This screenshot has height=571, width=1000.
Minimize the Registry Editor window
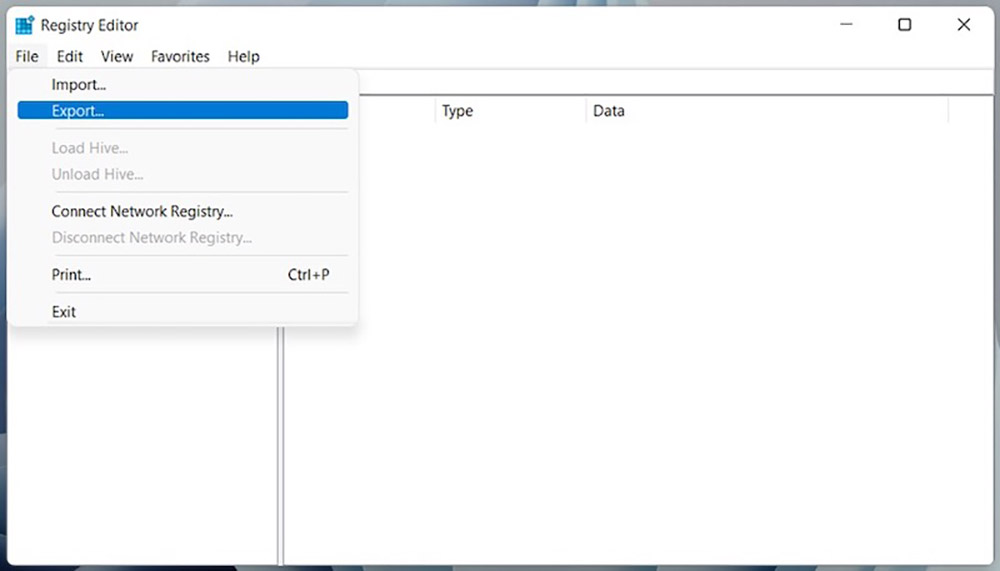tap(846, 25)
